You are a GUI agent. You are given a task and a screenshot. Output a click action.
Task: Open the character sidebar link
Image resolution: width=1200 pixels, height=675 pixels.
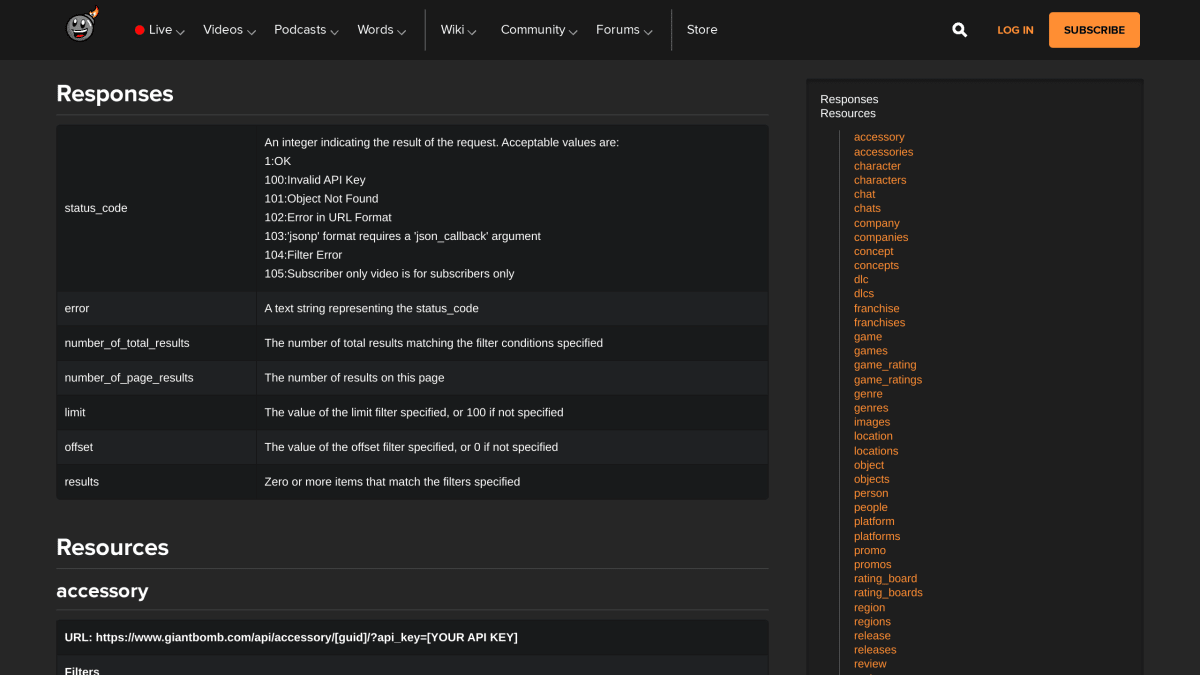(x=877, y=166)
